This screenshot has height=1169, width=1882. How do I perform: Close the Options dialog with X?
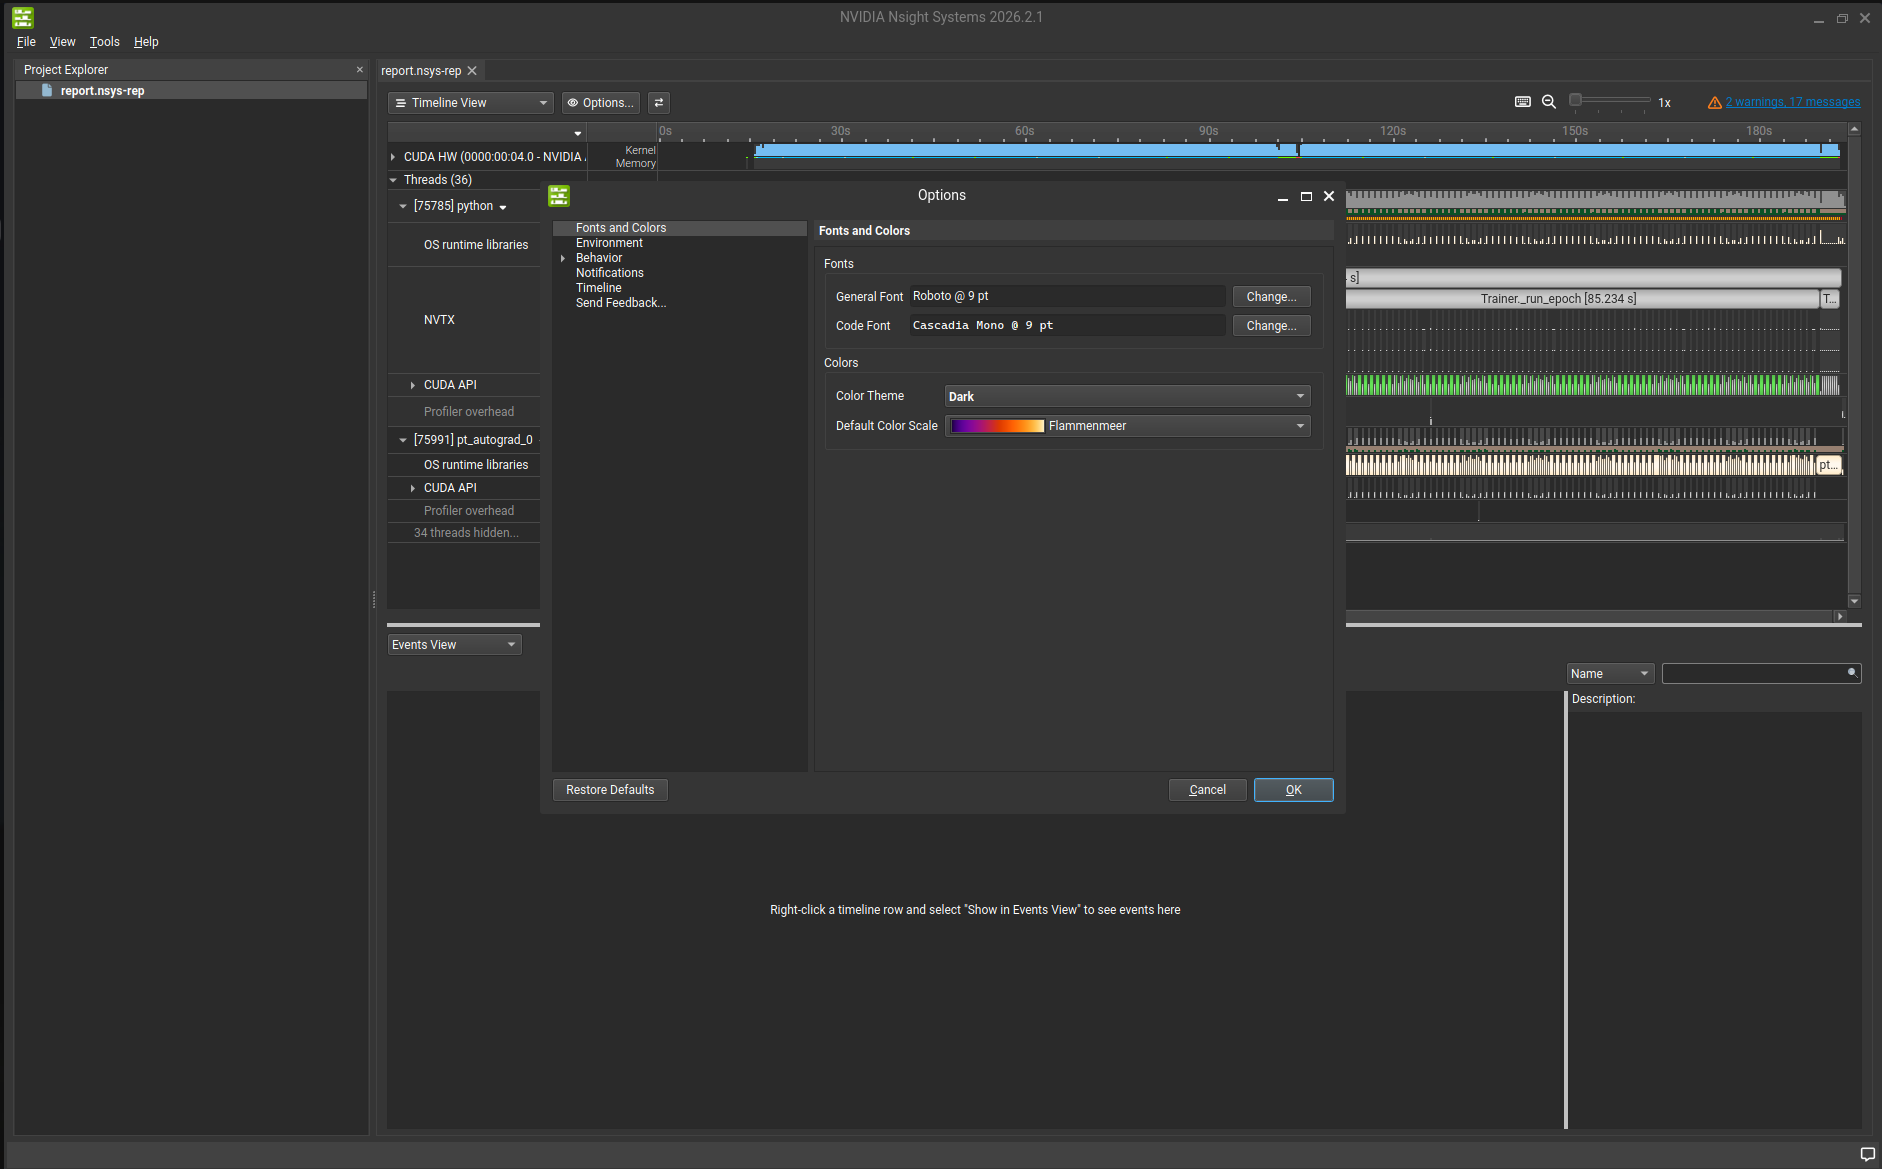[1329, 197]
